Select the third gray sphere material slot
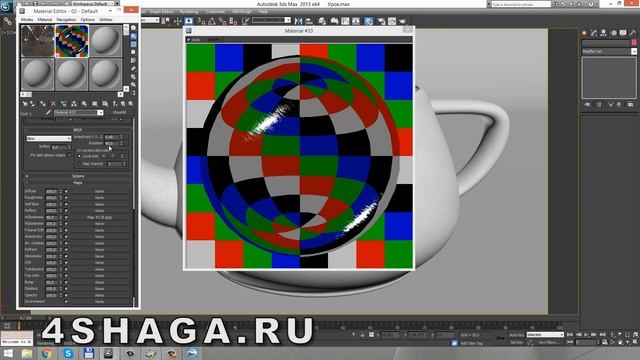This screenshot has height=360, width=640. point(105,41)
